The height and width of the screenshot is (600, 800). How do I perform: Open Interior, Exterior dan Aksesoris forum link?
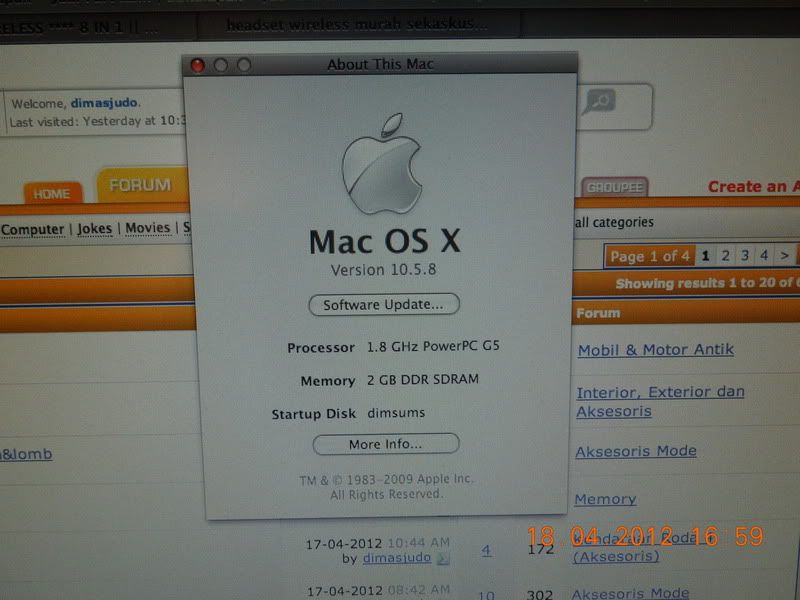(660, 402)
